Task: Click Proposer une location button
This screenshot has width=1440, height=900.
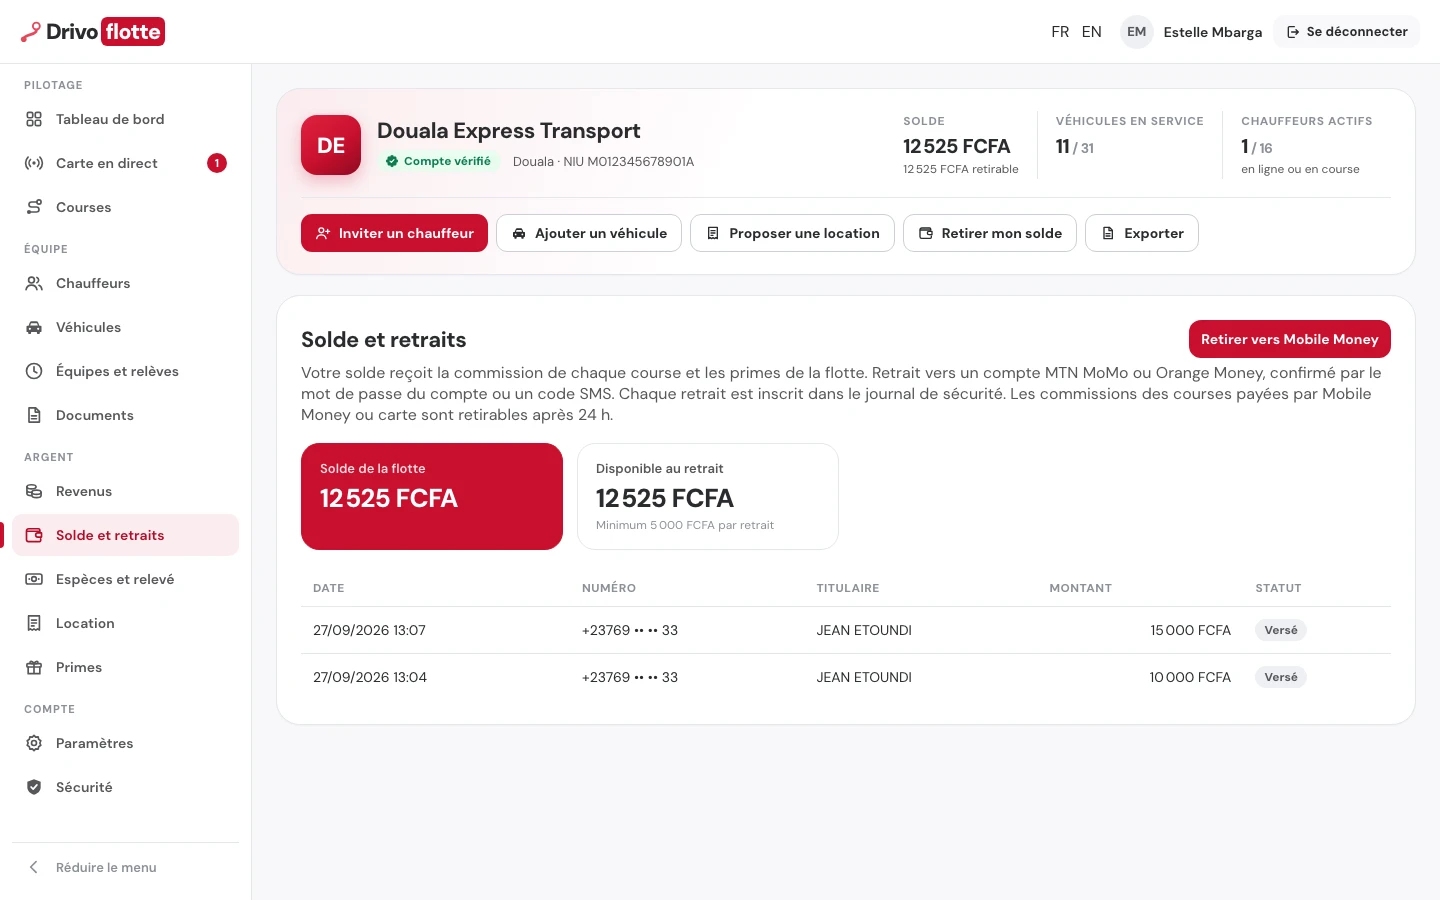Action: click(792, 233)
